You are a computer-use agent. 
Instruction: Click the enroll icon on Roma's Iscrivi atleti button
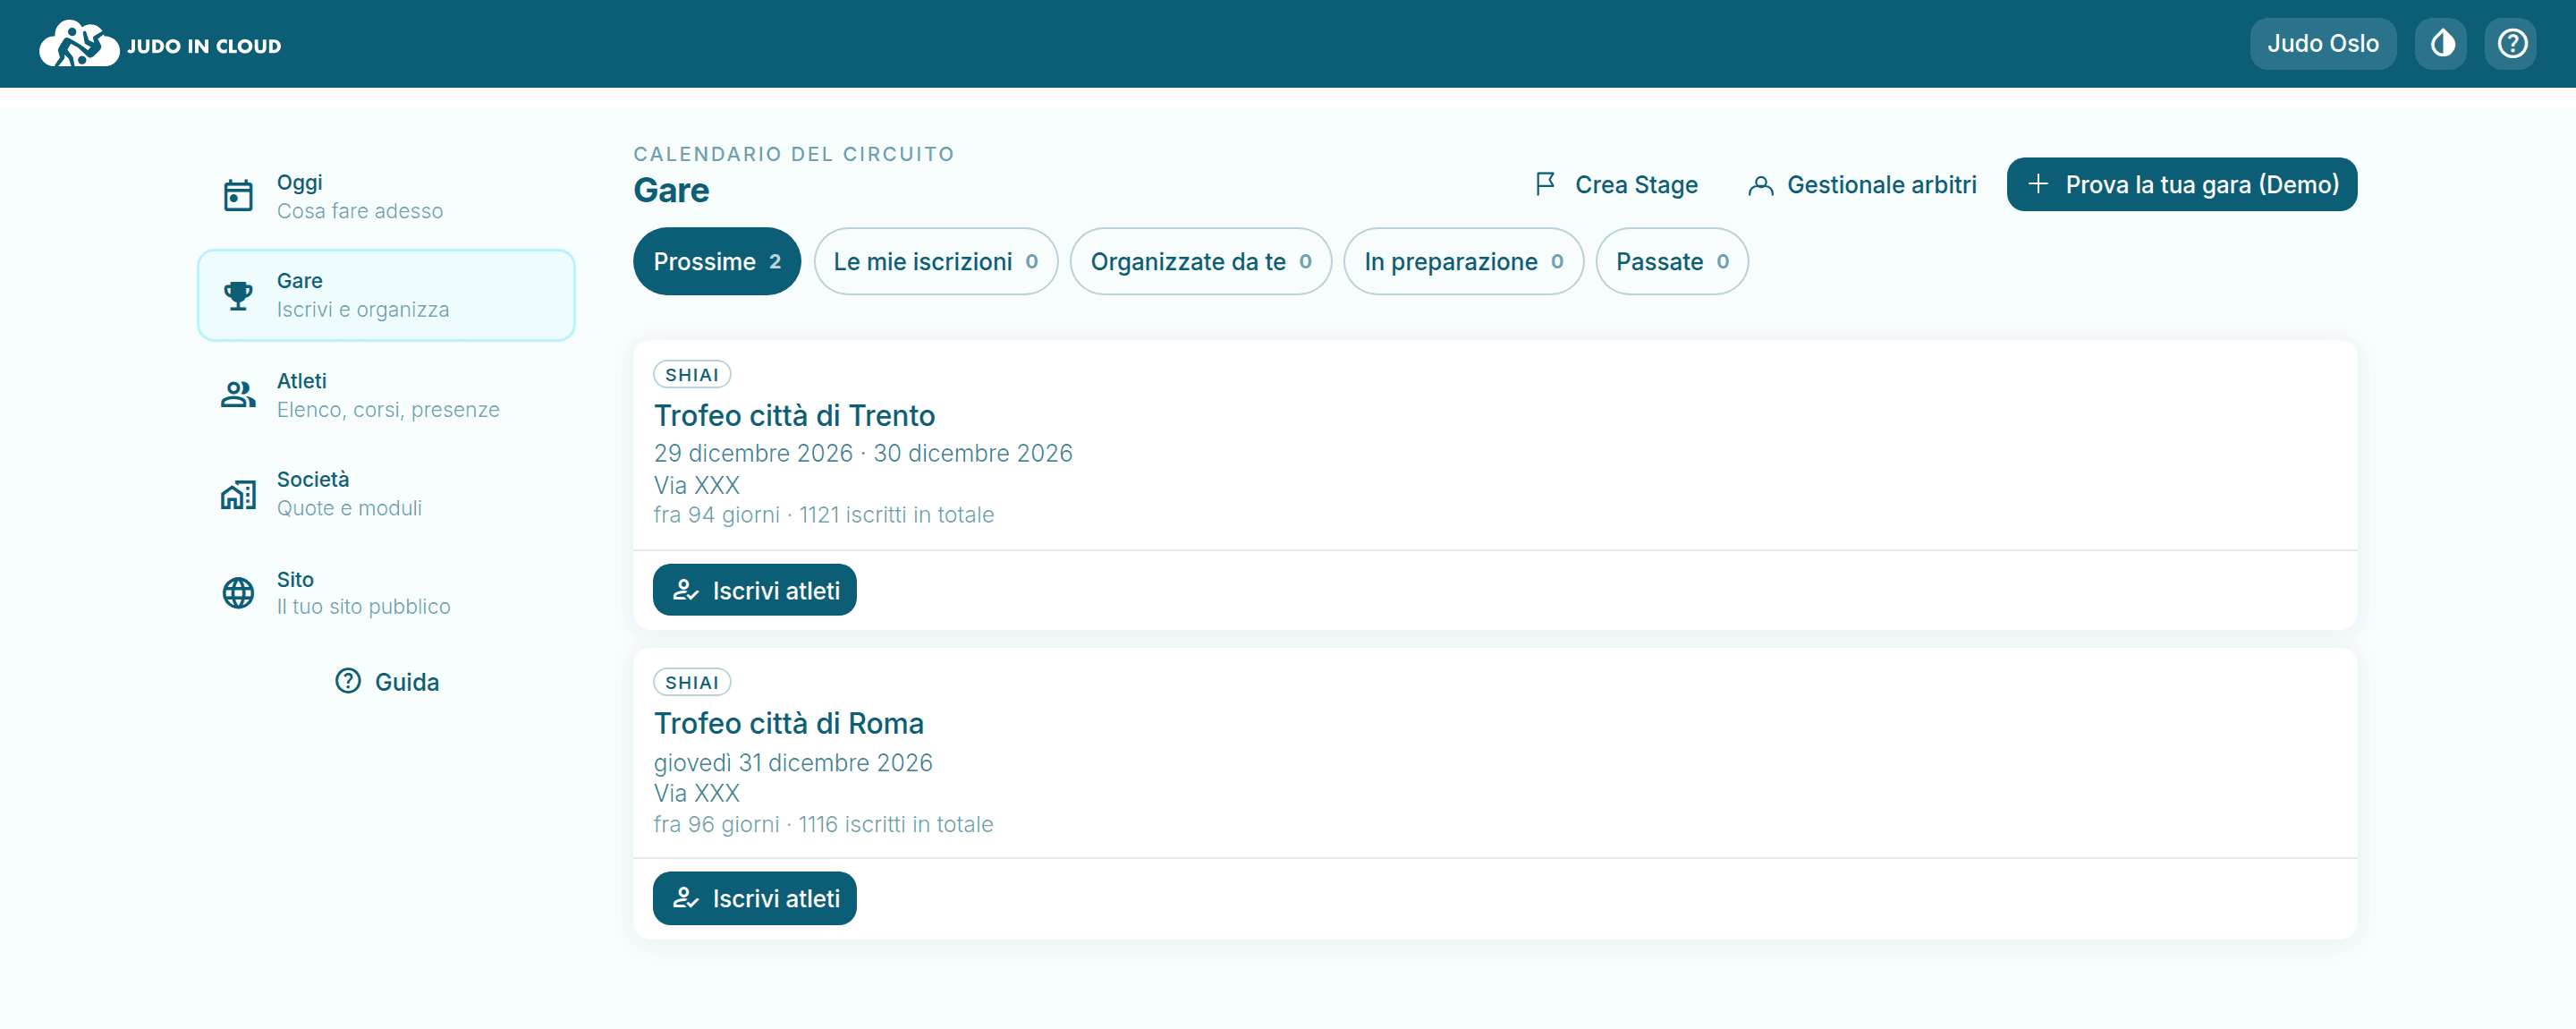685,898
